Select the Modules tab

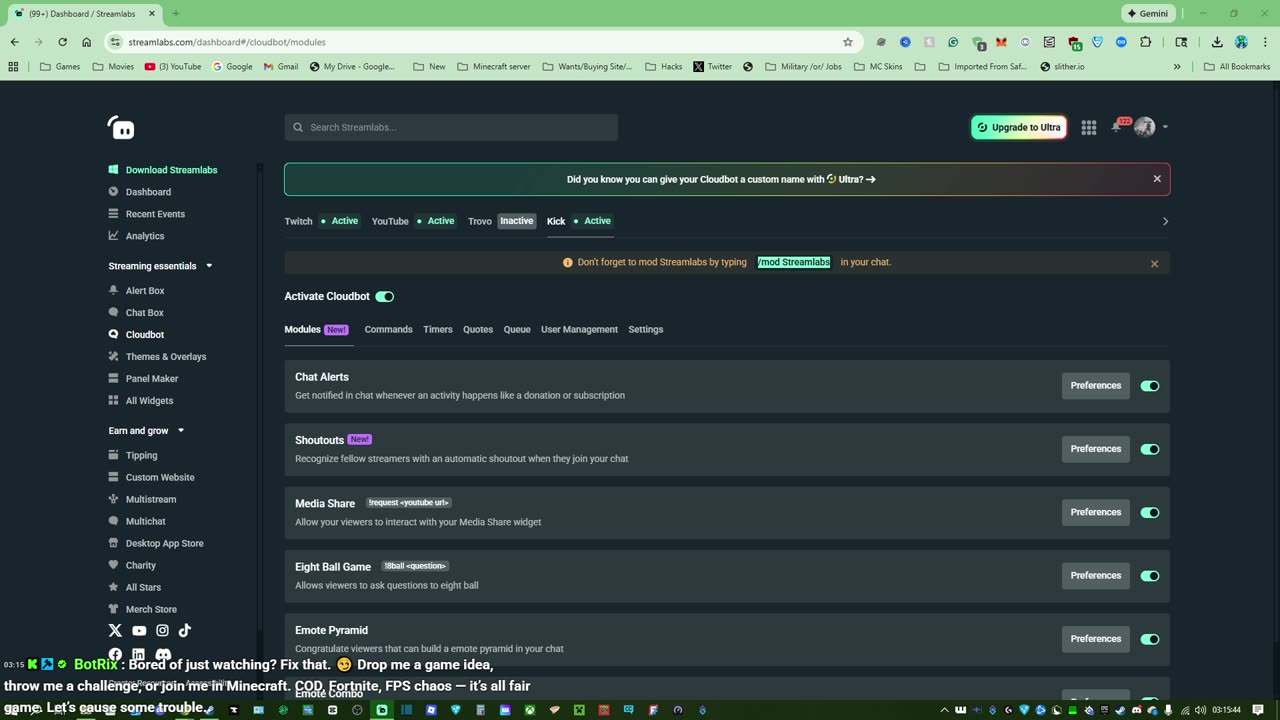point(316,330)
